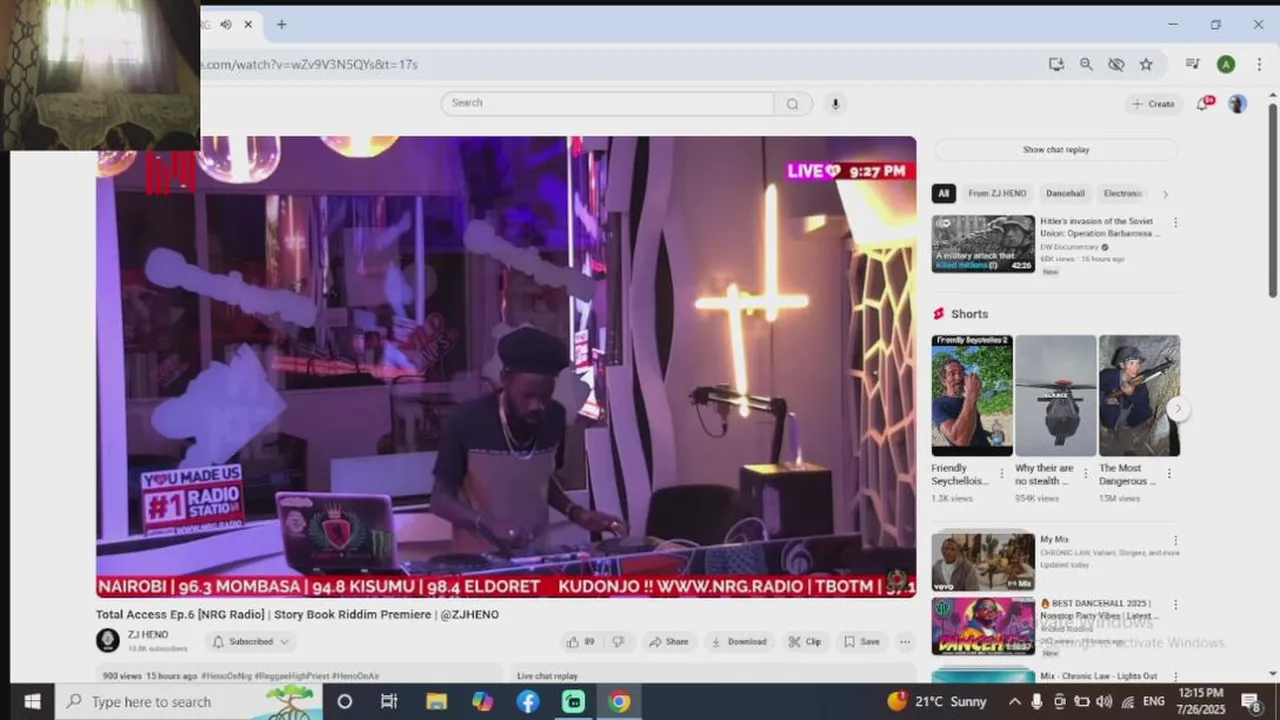Image resolution: width=1280 pixels, height=720 pixels.
Task: Click the crossed-out eye icon in address bar
Action: [x=1116, y=64]
